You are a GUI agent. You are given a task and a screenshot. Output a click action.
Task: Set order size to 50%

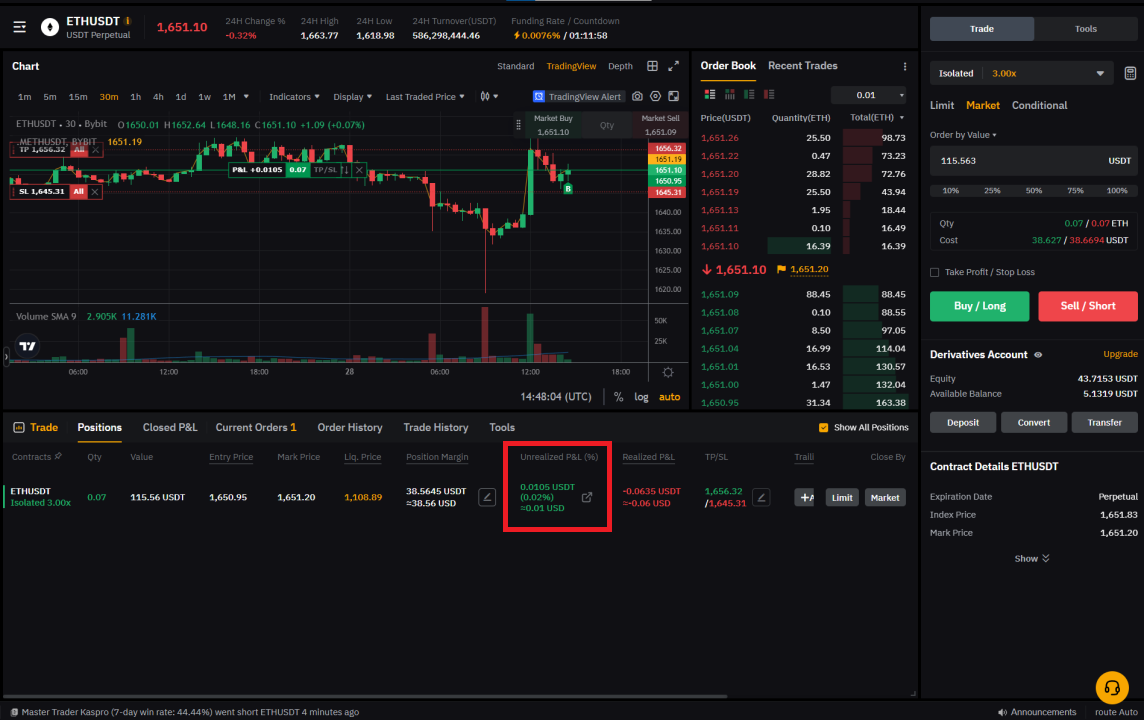pos(1034,190)
